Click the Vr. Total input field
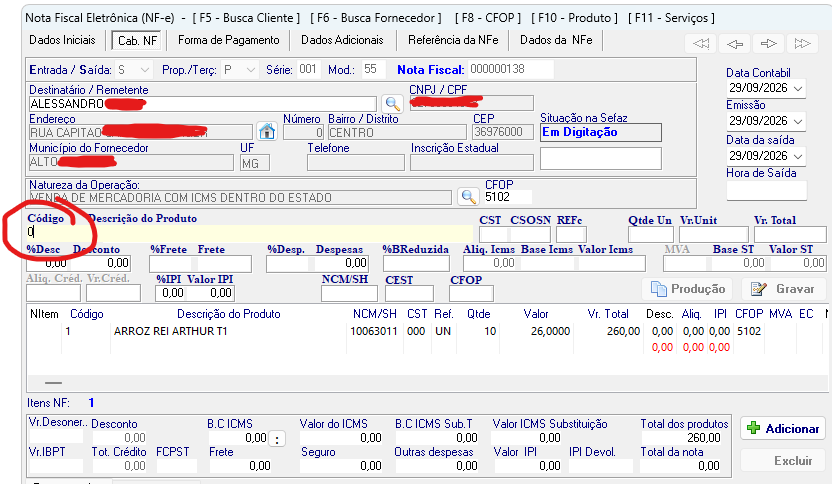Screen dimensions: 832x484 pos(790,234)
